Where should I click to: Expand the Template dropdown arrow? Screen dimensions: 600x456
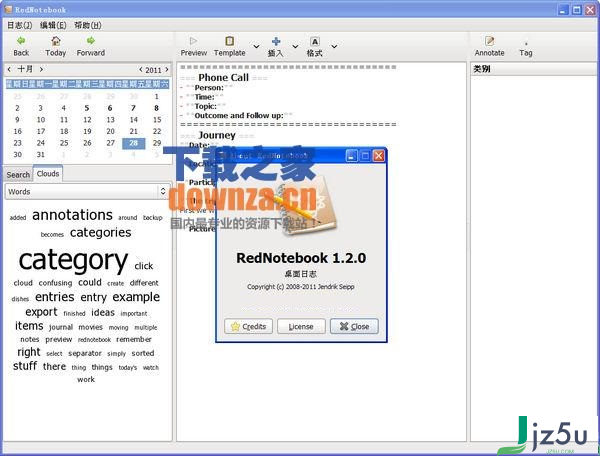coord(256,47)
